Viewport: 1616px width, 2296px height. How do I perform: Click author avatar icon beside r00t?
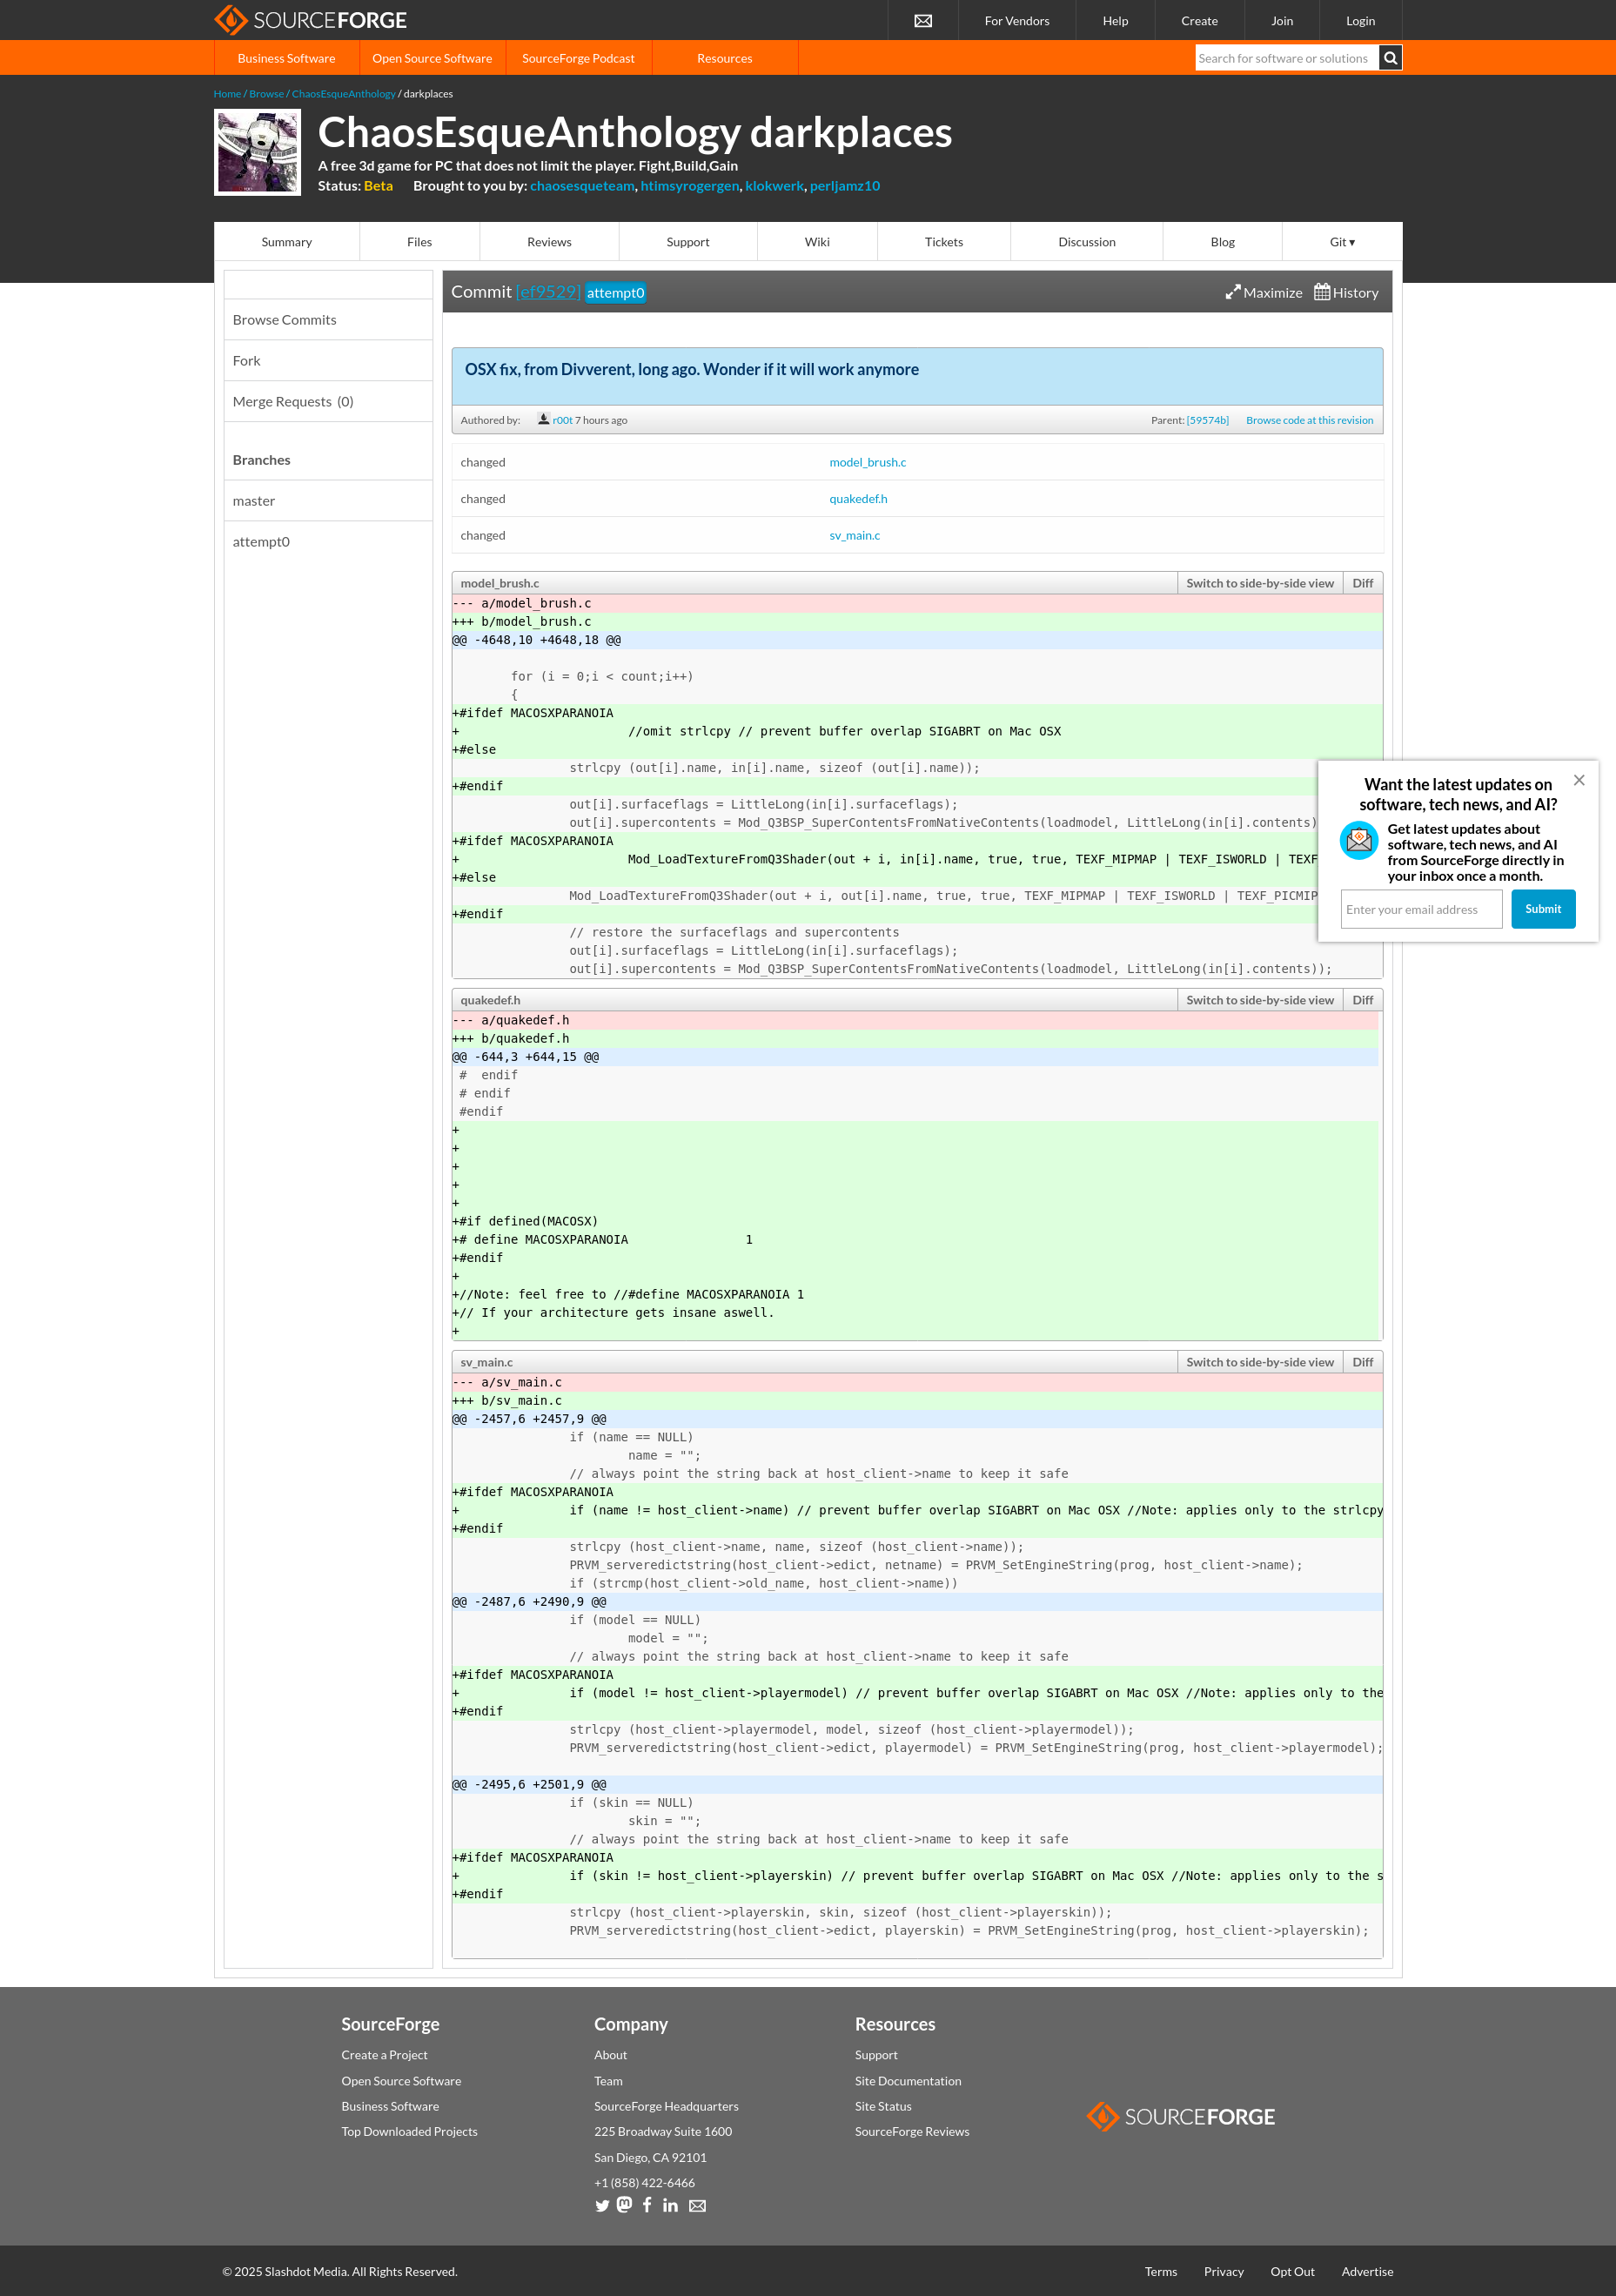point(543,419)
